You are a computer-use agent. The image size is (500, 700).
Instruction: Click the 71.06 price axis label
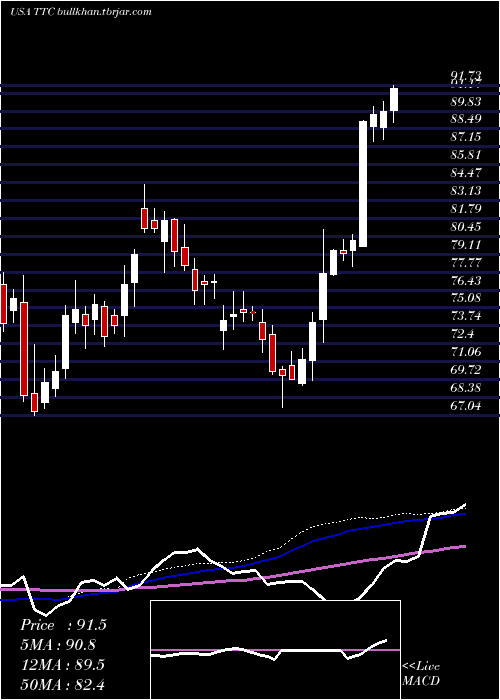(x=466, y=352)
